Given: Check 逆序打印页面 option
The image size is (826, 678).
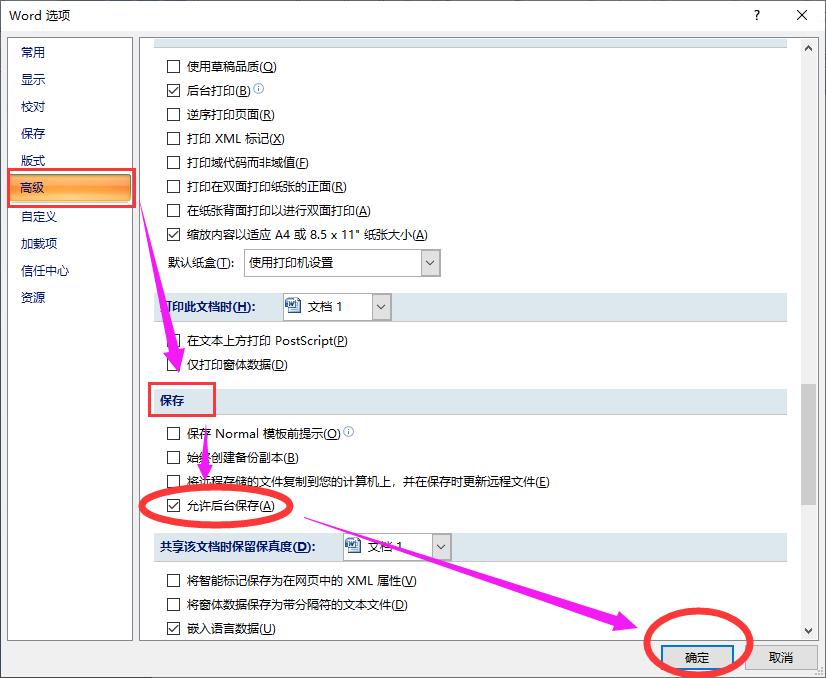Looking at the screenshot, I should 173,112.
